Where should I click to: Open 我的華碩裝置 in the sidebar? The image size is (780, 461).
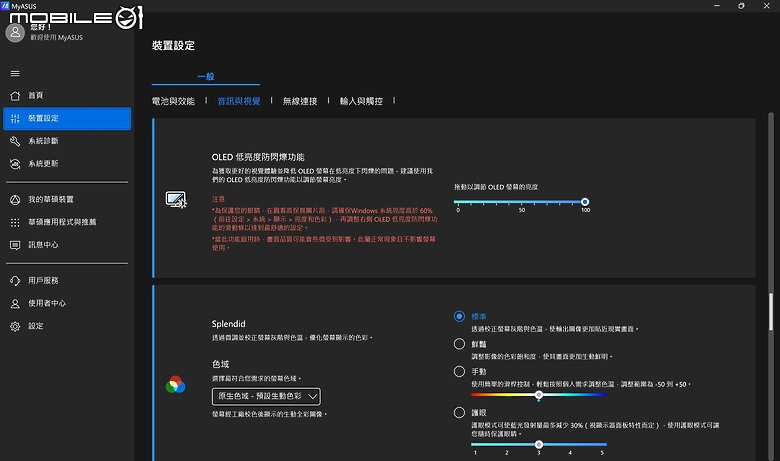coord(67,199)
